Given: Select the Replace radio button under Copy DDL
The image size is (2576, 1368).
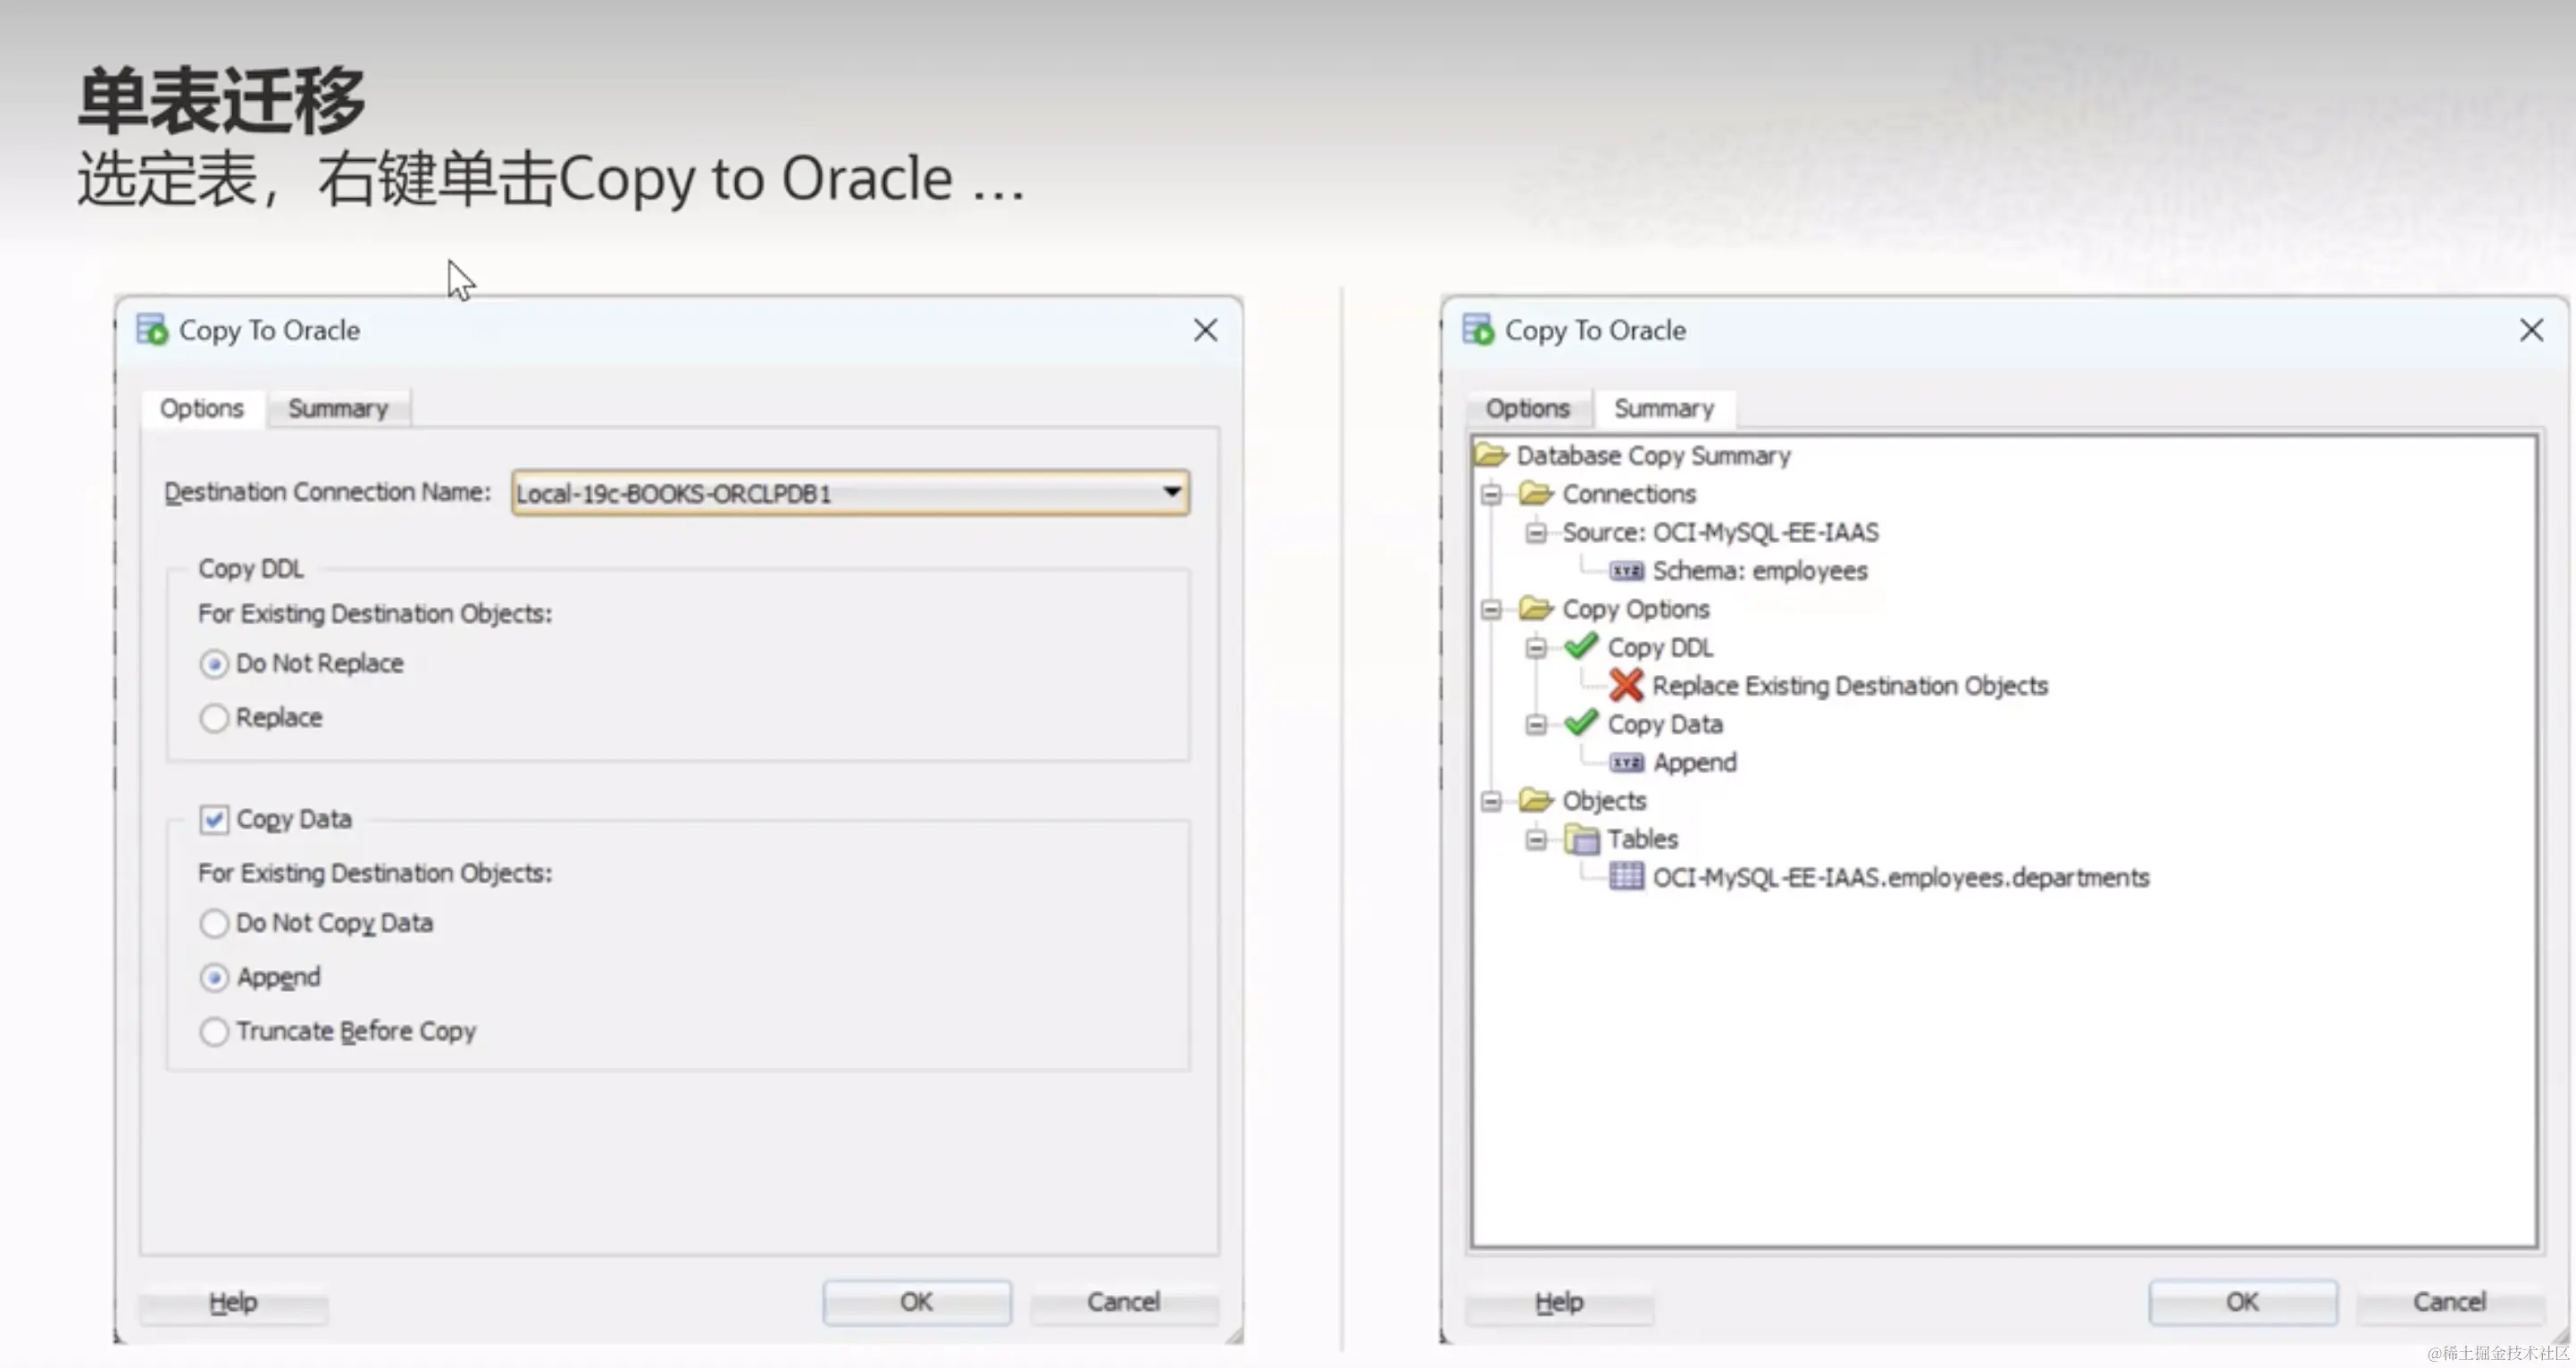Looking at the screenshot, I should pyautogui.click(x=214, y=718).
